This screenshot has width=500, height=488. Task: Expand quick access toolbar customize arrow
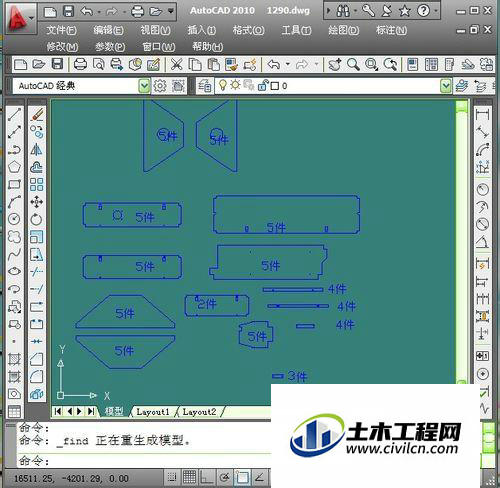point(171,11)
